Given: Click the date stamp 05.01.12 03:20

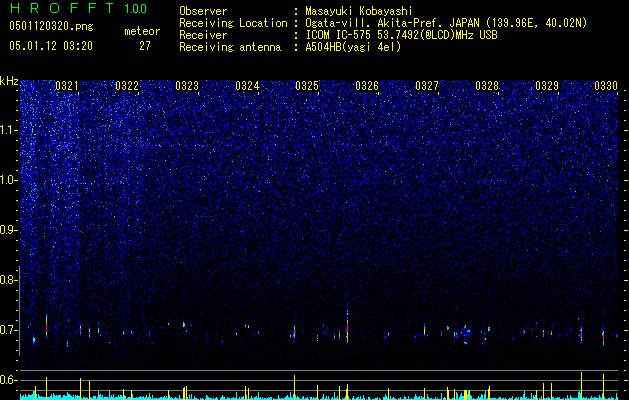Looking at the screenshot, I should point(51,46).
